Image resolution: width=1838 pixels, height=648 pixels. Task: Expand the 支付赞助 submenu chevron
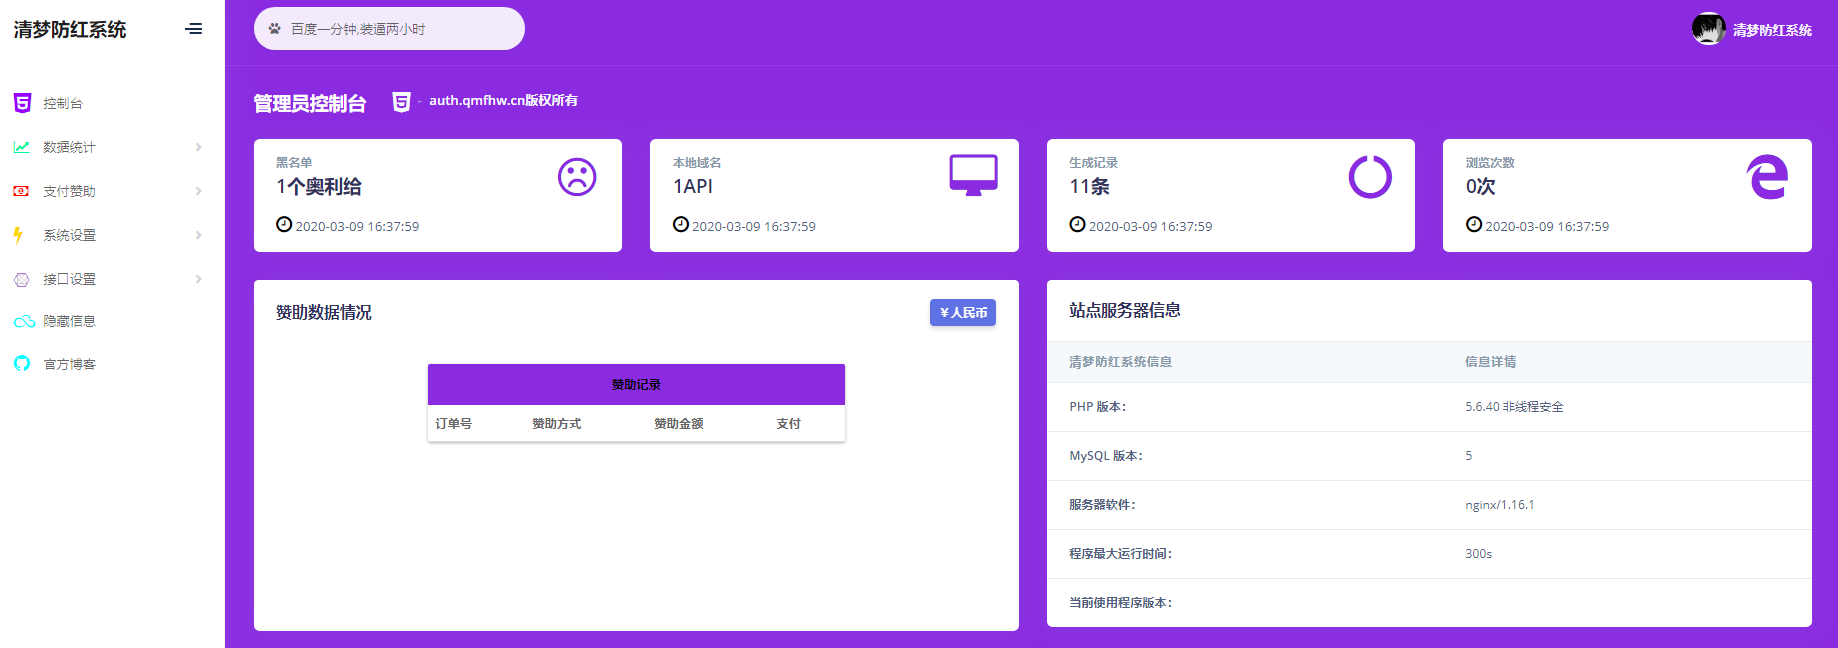199,191
